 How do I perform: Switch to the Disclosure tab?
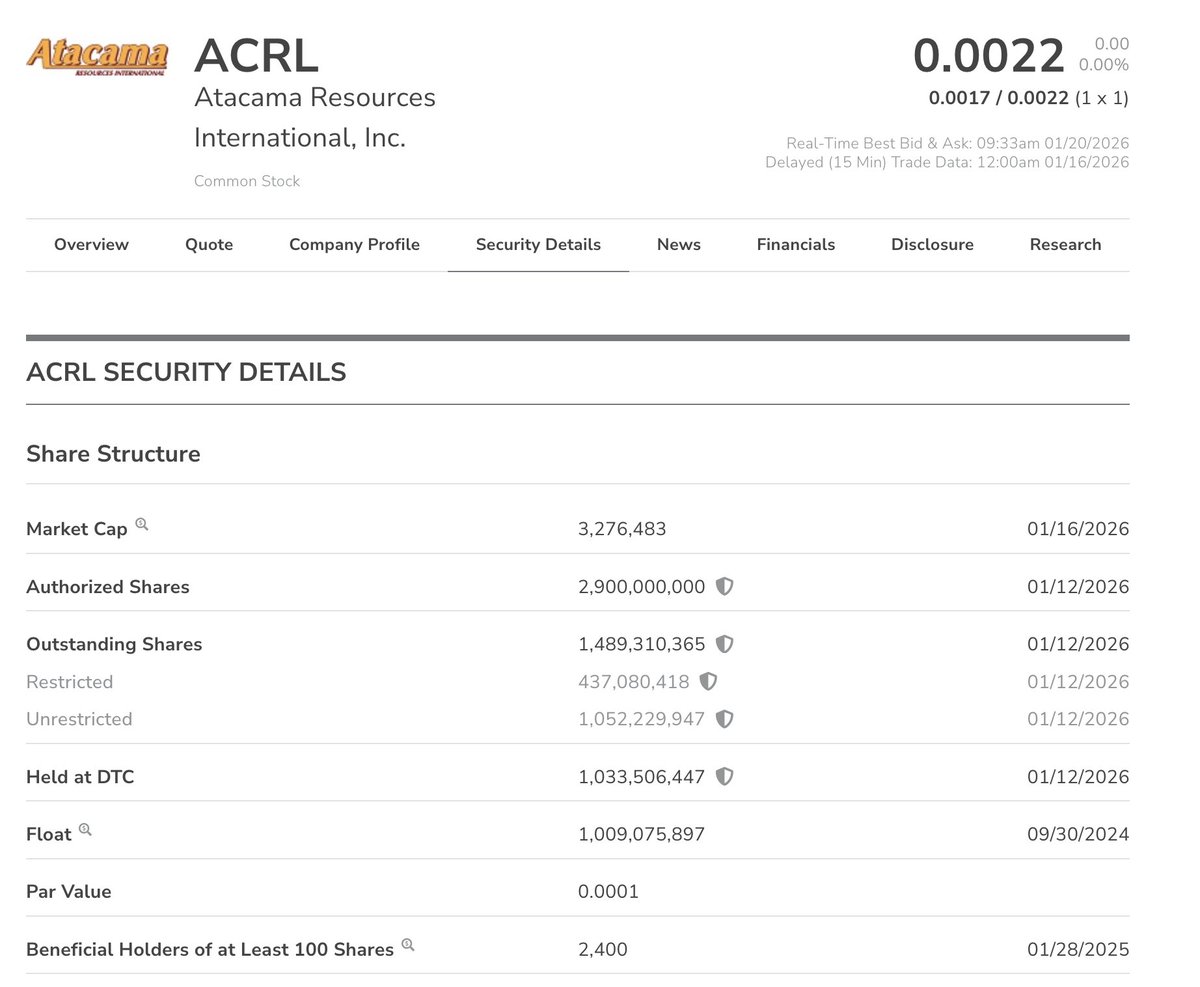click(x=932, y=245)
